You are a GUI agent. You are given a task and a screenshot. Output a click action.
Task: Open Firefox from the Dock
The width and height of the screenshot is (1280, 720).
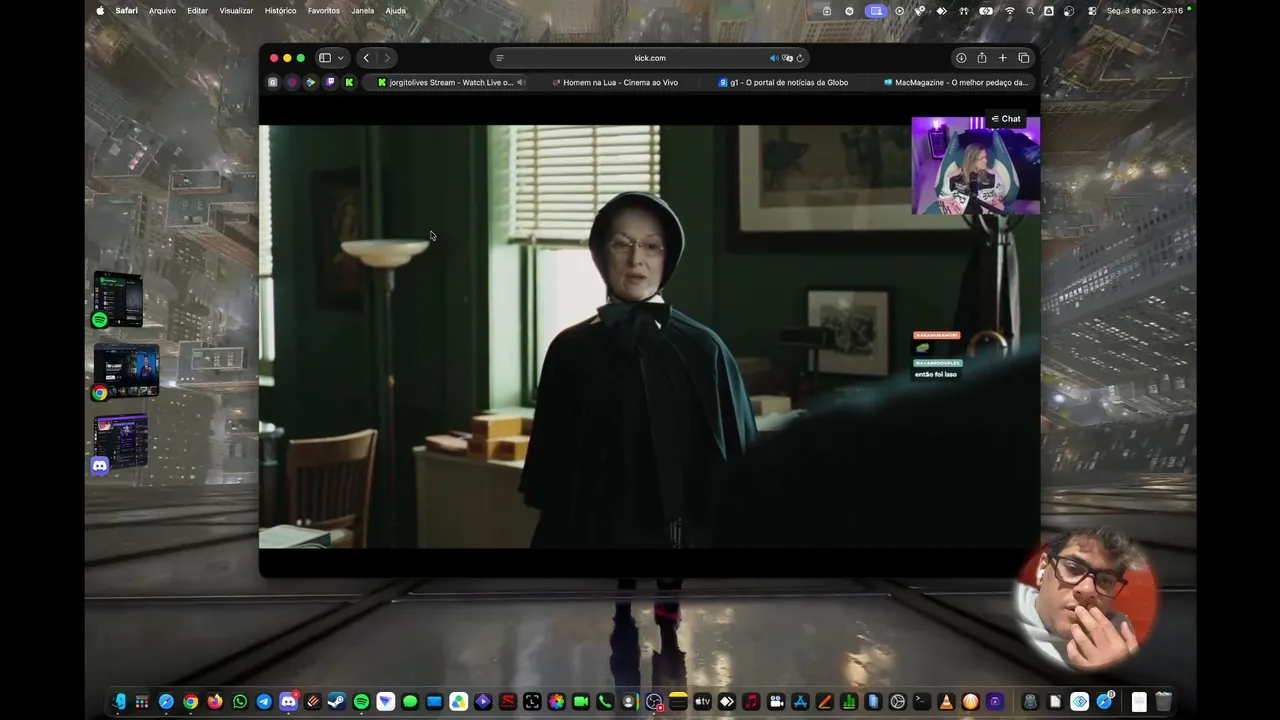pos(215,702)
